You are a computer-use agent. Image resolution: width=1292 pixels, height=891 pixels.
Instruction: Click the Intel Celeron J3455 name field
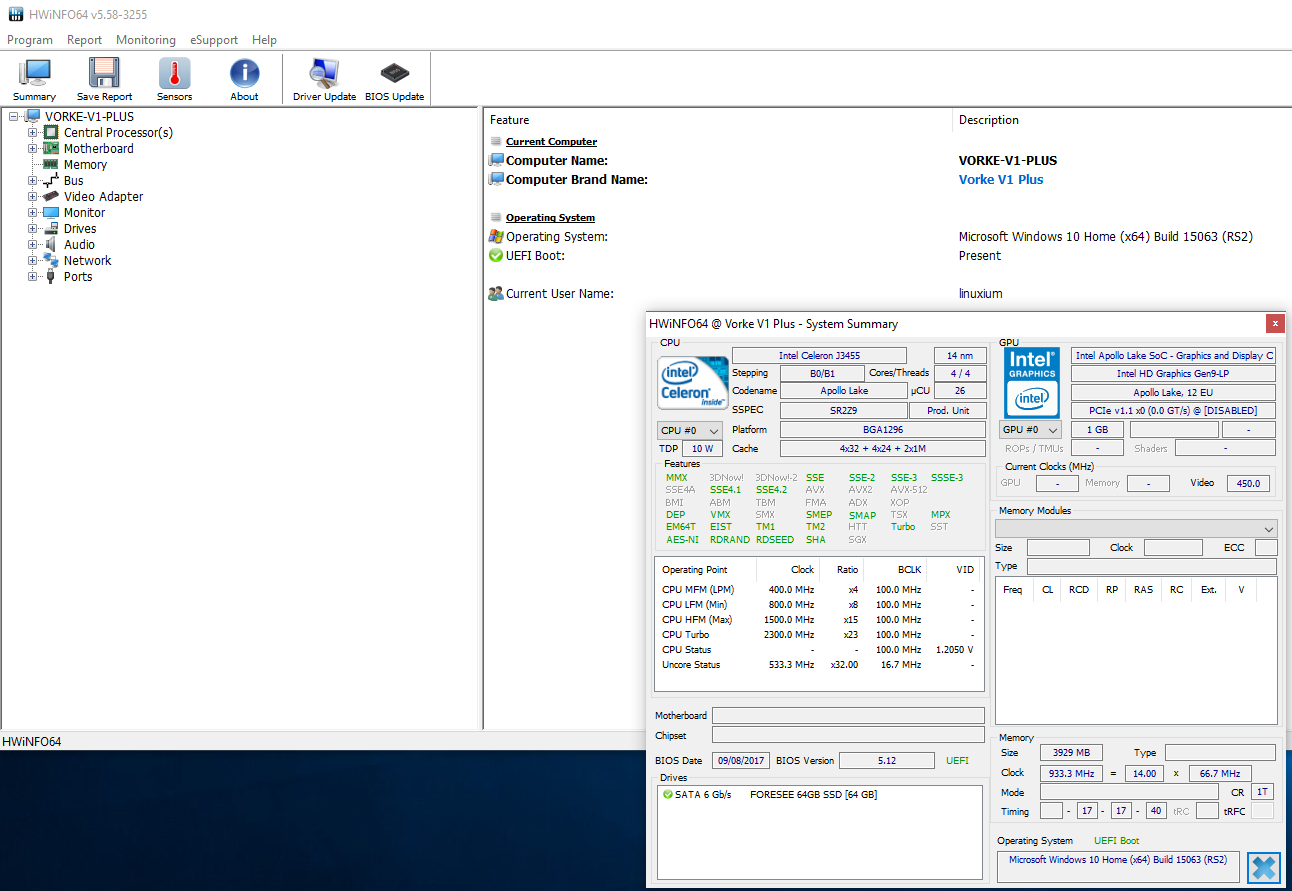coord(819,355)
